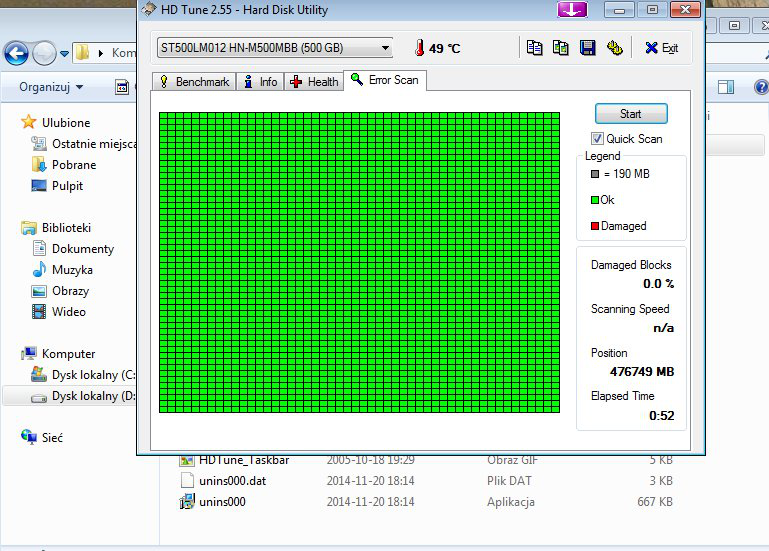Toggle the Explorer preview pane icon
Viewport: 769px width, 551px height.
pos(726,87)
